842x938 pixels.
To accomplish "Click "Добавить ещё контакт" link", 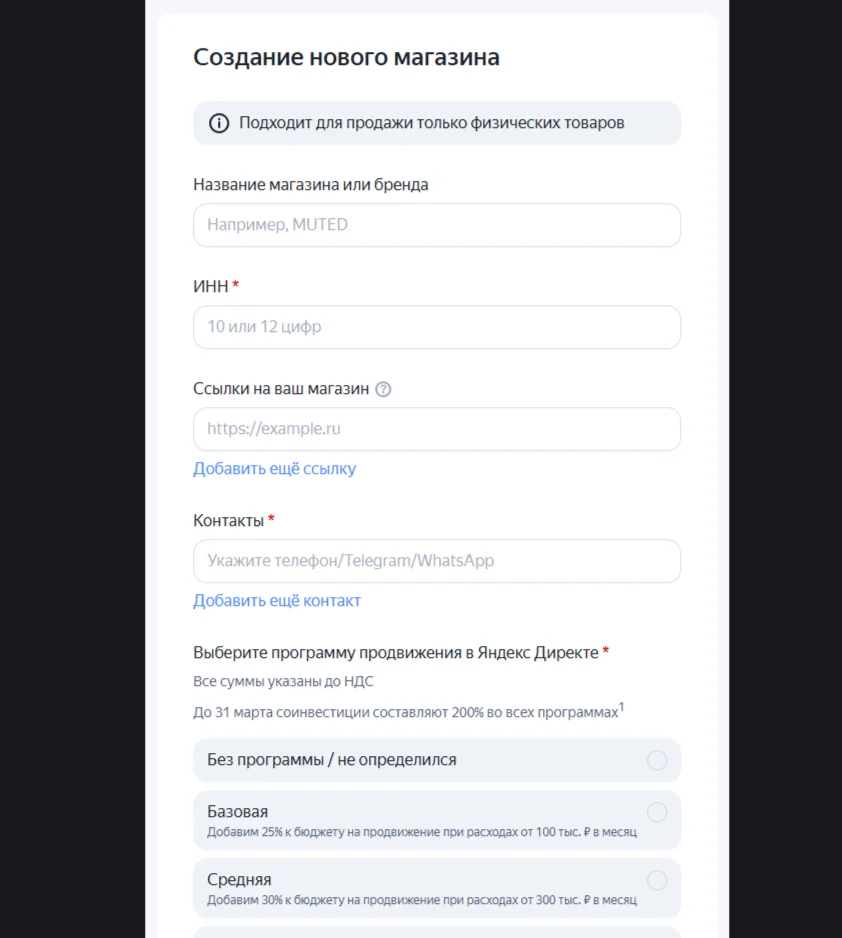I will pos(277,600).
